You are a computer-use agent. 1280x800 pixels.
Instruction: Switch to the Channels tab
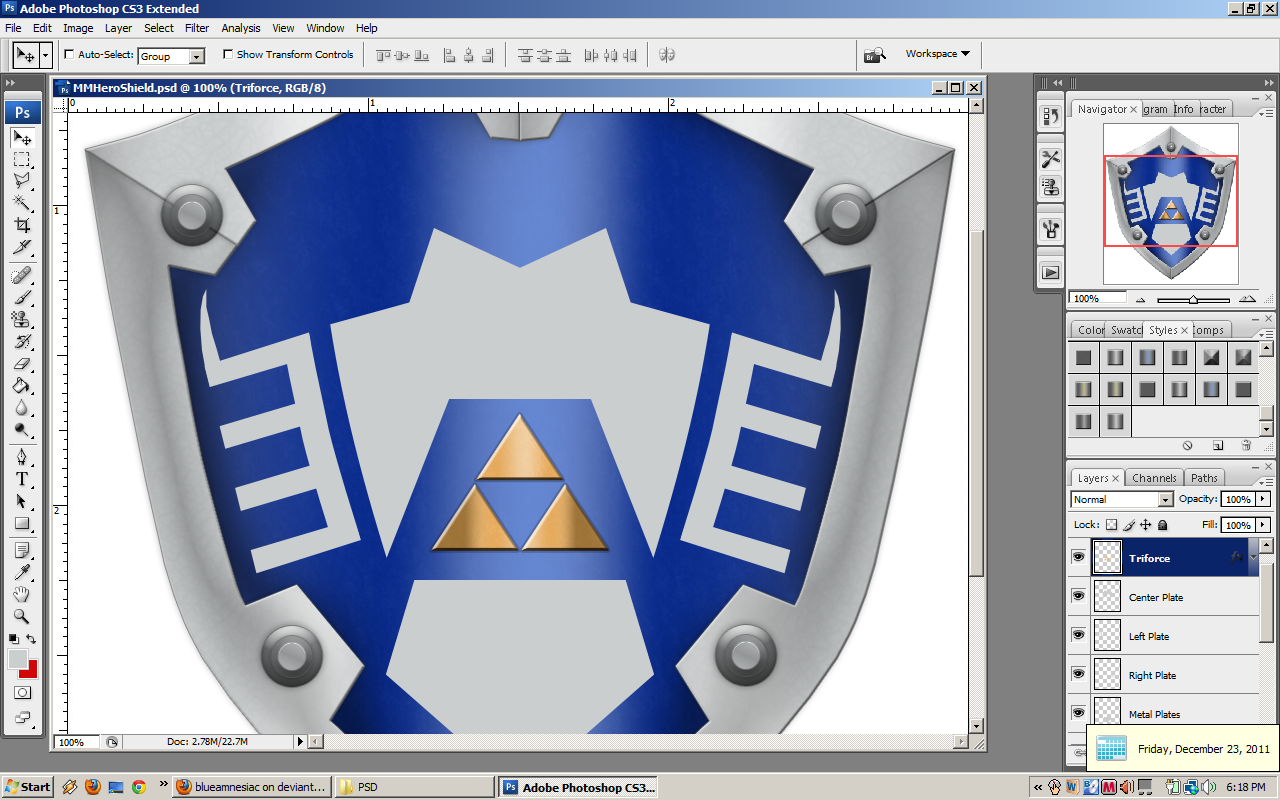coord(1154,478)
